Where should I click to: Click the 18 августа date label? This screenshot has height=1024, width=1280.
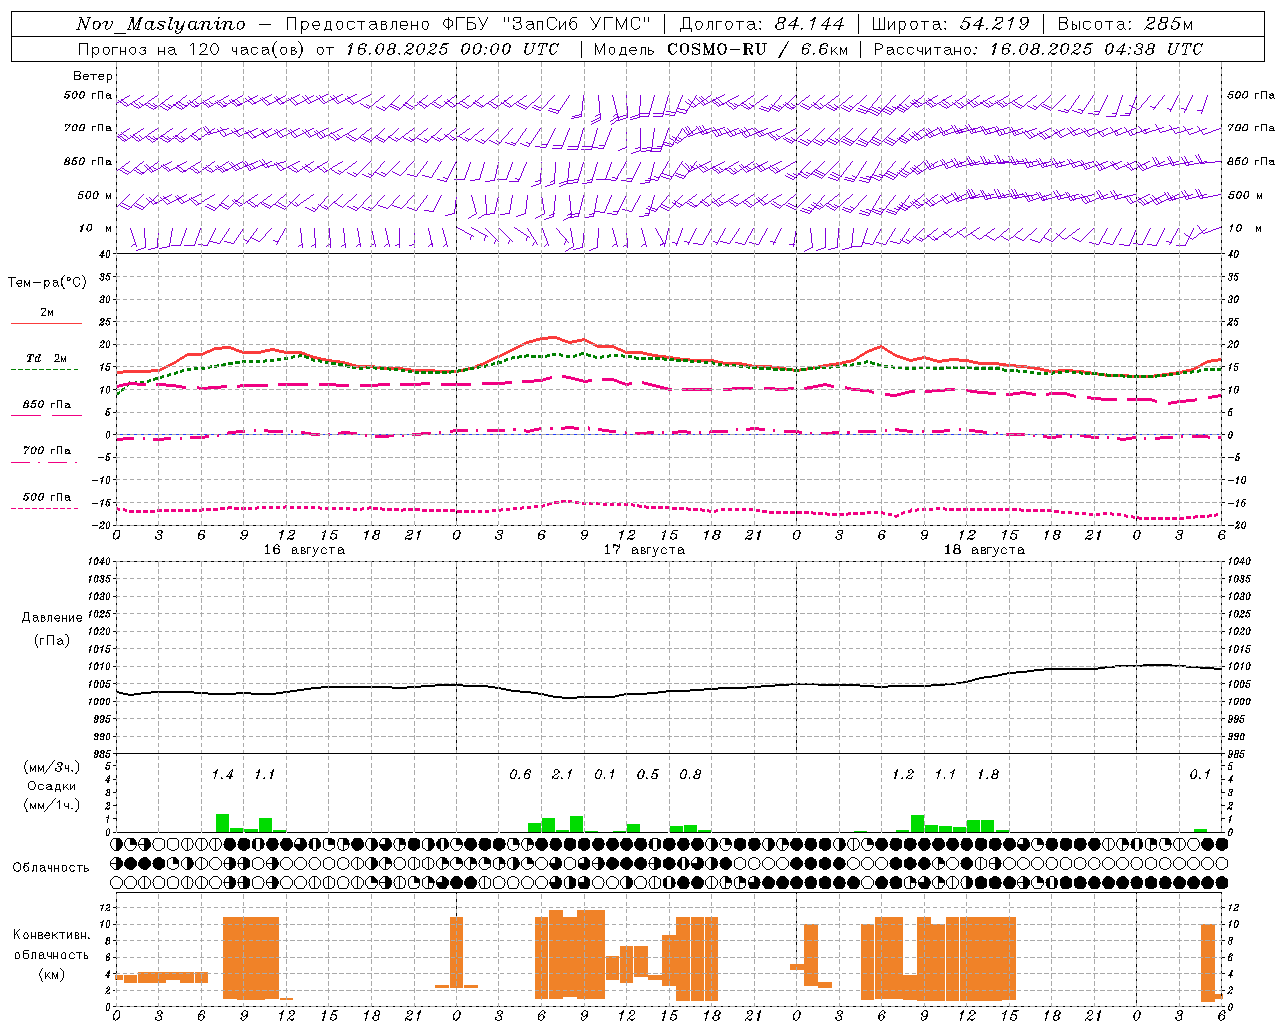click(984, 549)
